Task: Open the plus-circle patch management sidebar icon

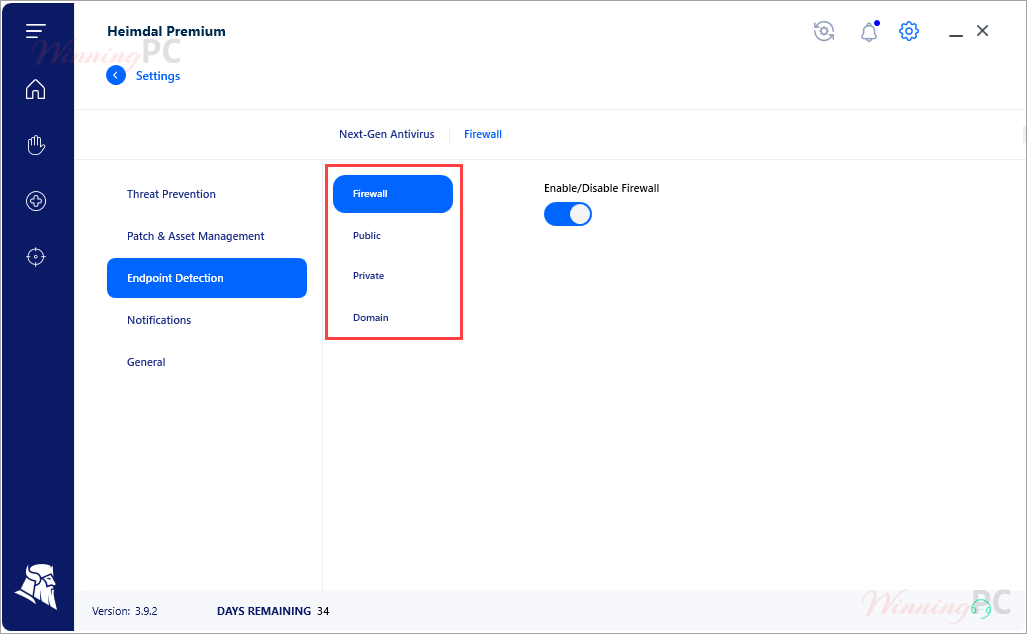Action: tap(35, 201)
